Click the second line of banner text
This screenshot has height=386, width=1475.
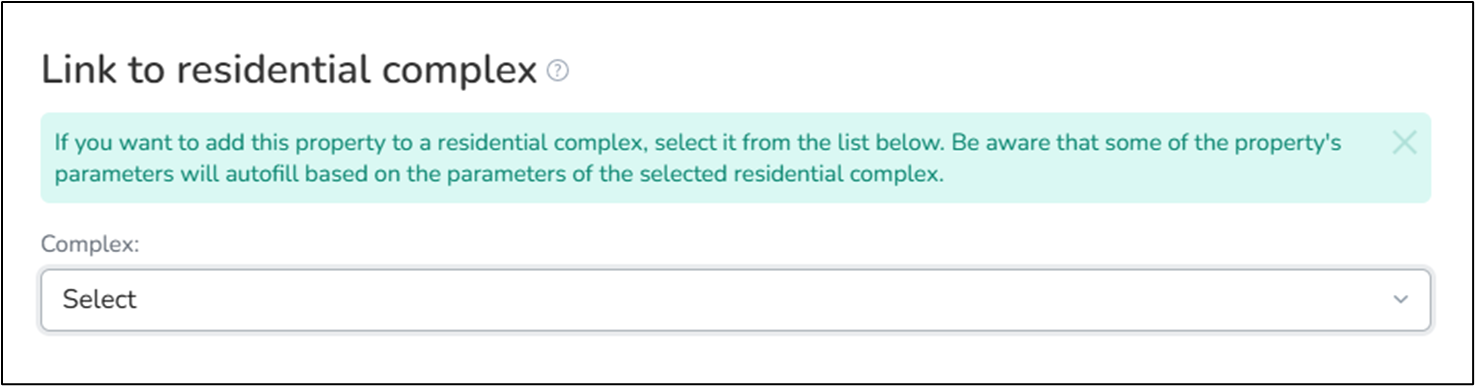tap(499, 174)
